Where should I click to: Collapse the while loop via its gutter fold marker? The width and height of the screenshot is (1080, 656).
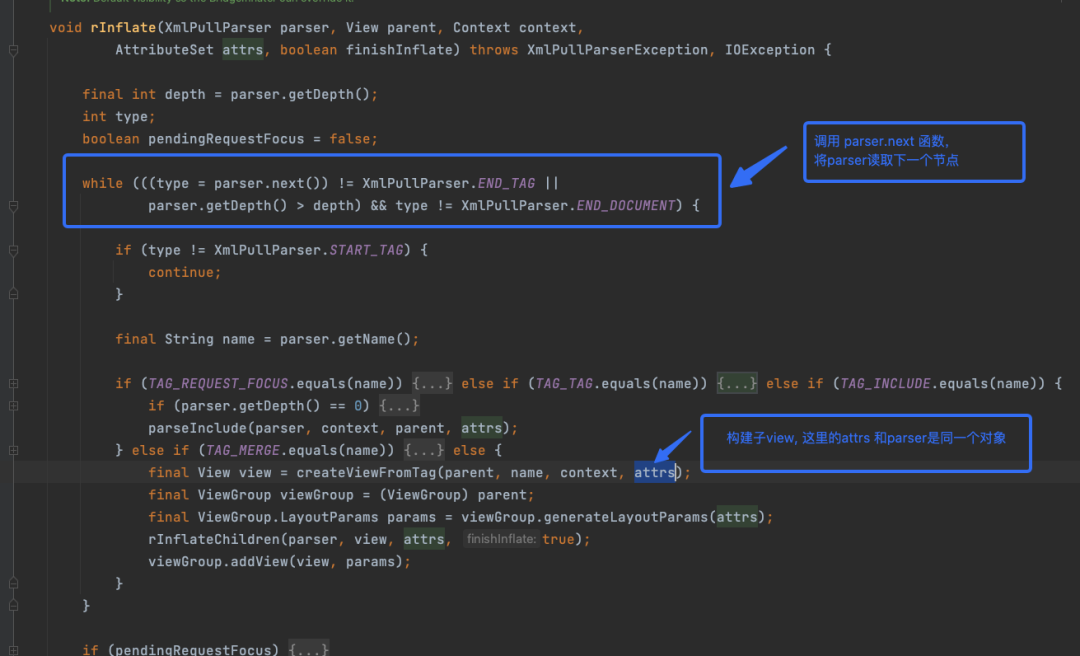[13, 206]
